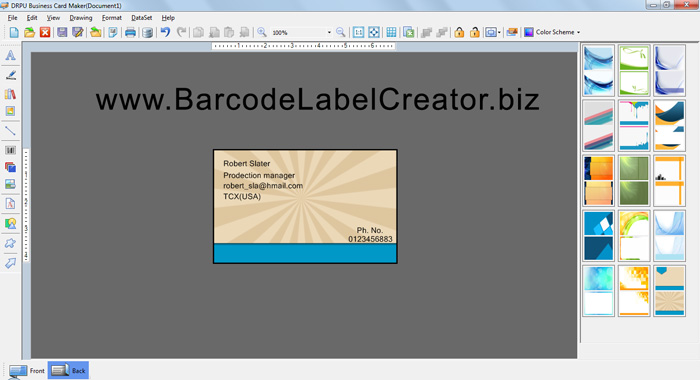Create a new document from the toolbar
The height and width of the screenshot is (380, 700).
tap(14, 32)
